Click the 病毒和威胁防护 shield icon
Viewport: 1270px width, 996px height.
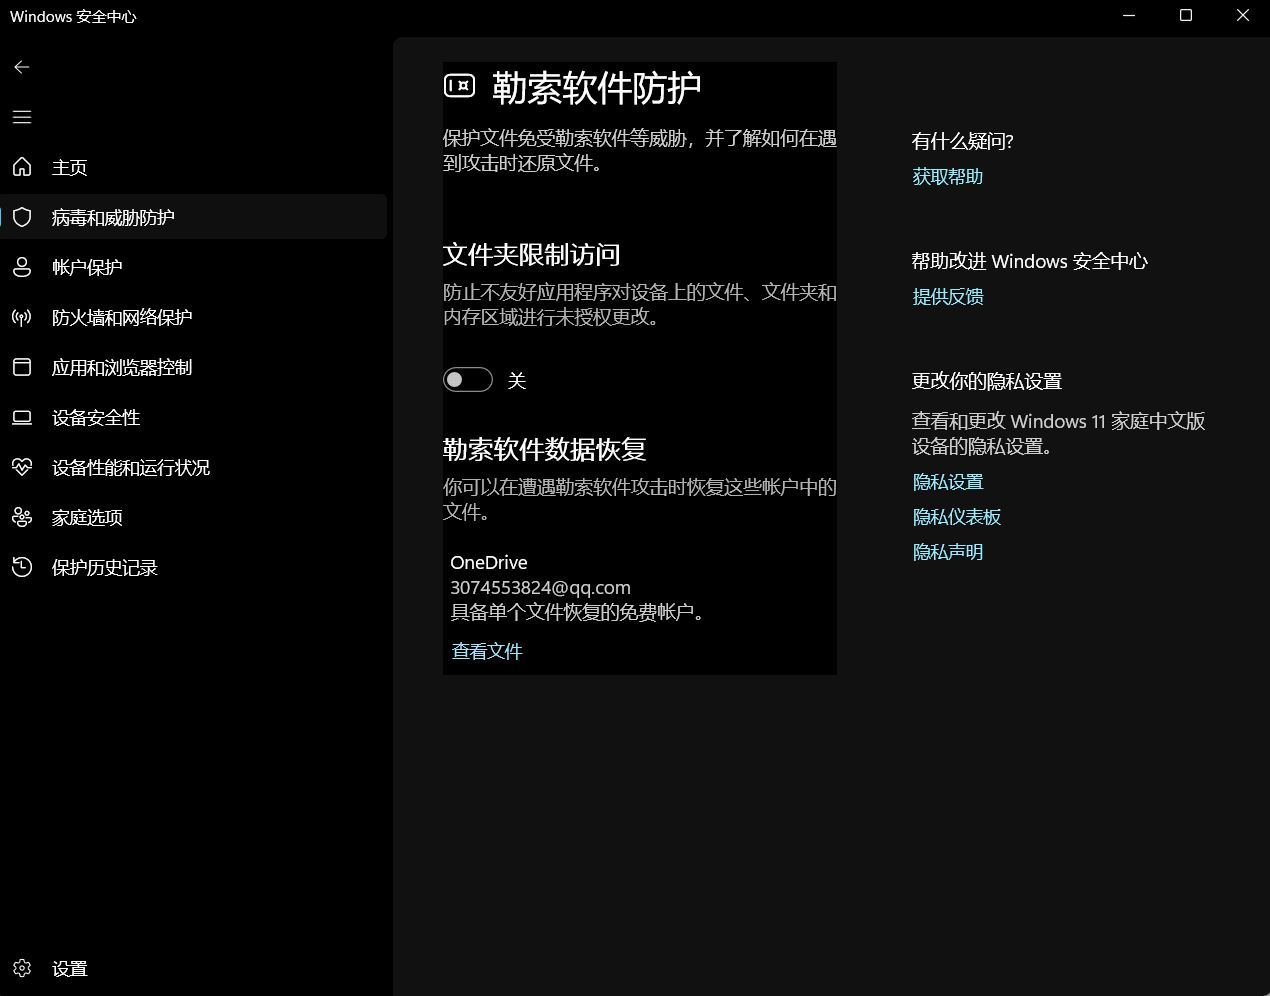pyautogui.click(x=21, y=217)
